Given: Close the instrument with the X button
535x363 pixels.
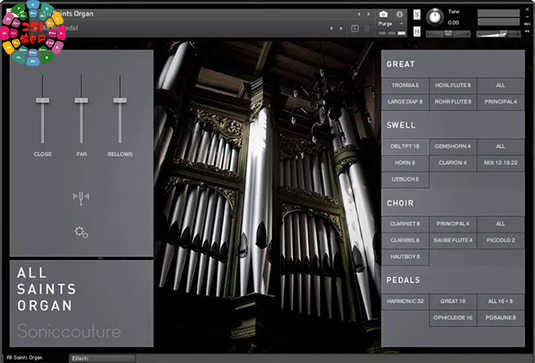Looking at the screenshot, I should click(527, 9).
